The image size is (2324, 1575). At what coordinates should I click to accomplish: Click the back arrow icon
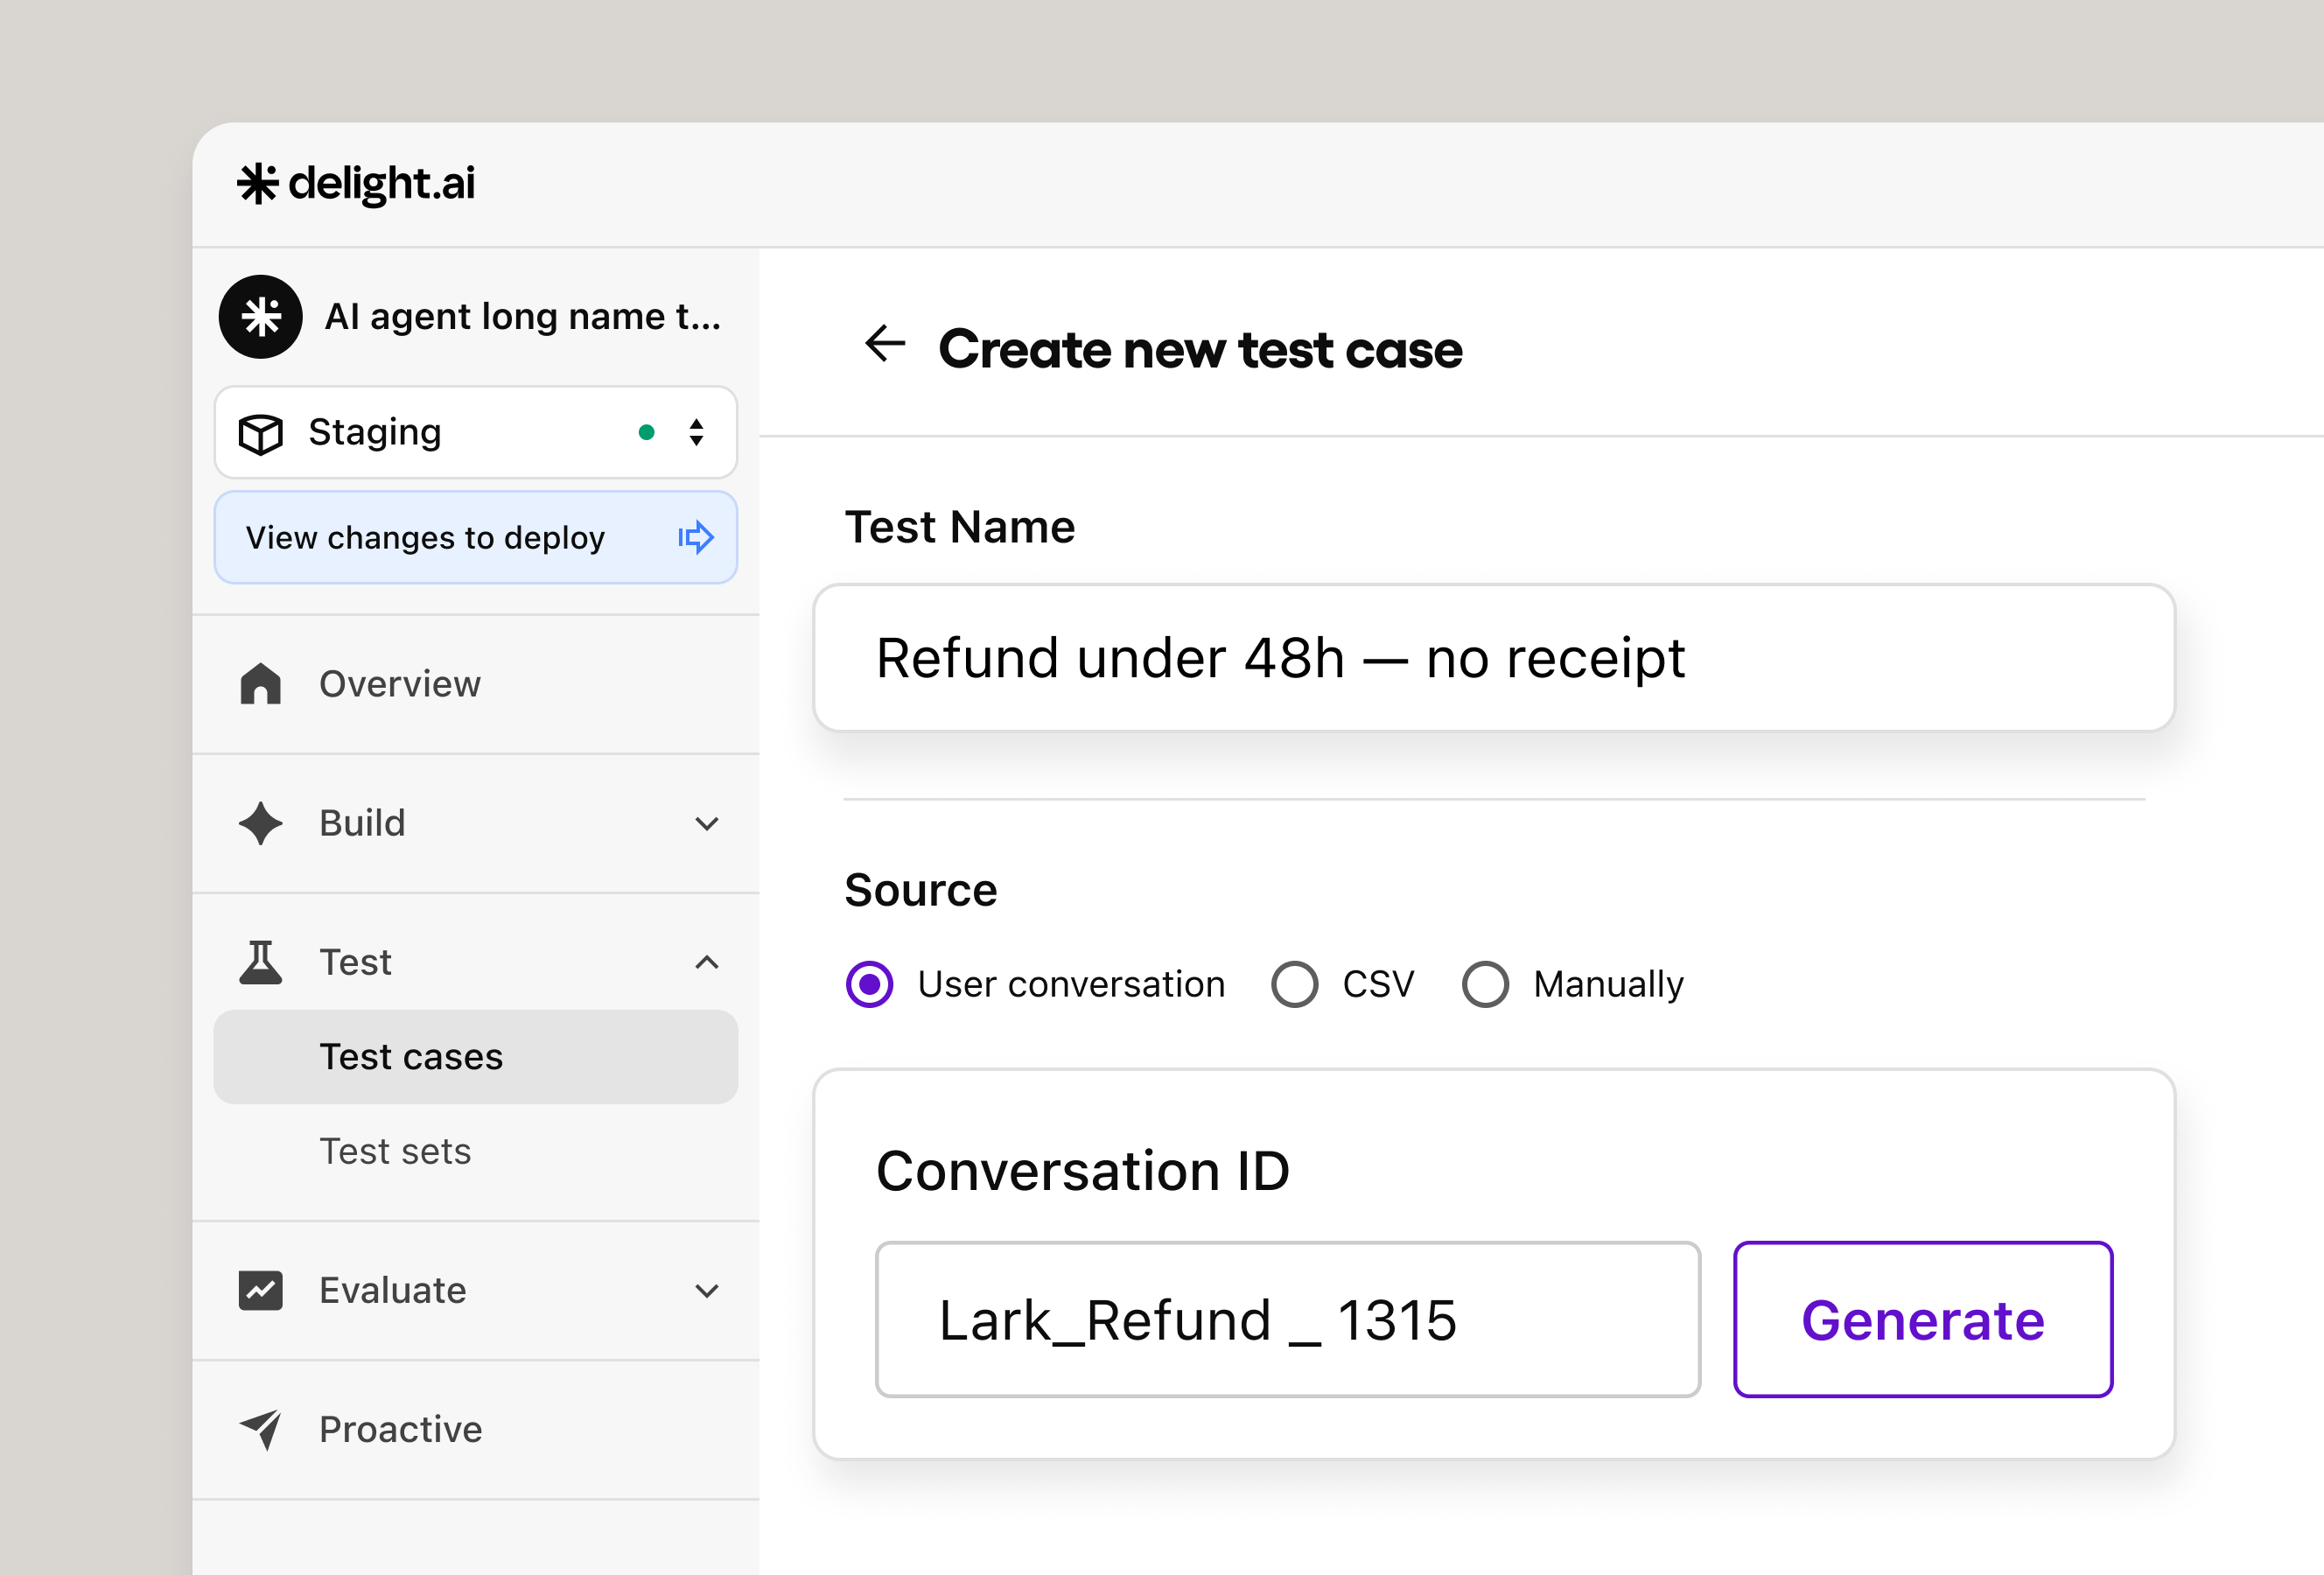(885, 344)
